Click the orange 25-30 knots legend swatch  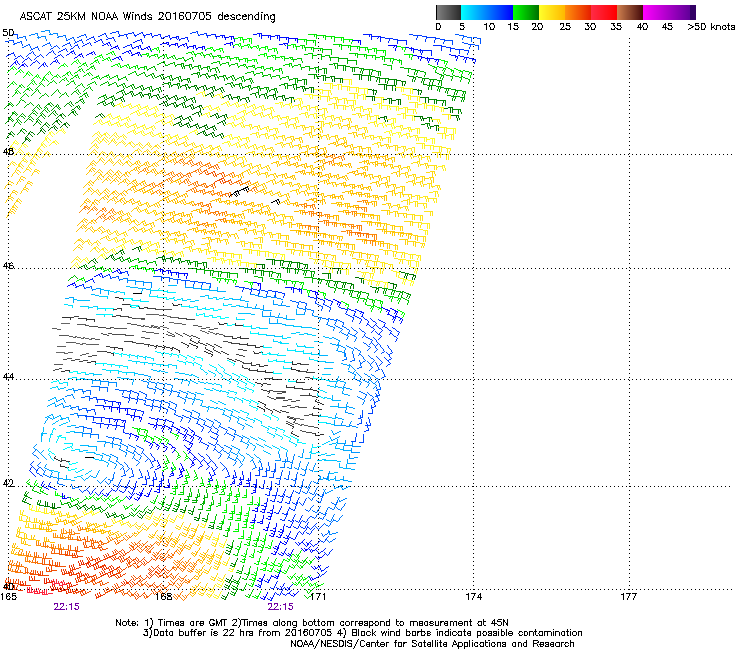tap(578, 12)
